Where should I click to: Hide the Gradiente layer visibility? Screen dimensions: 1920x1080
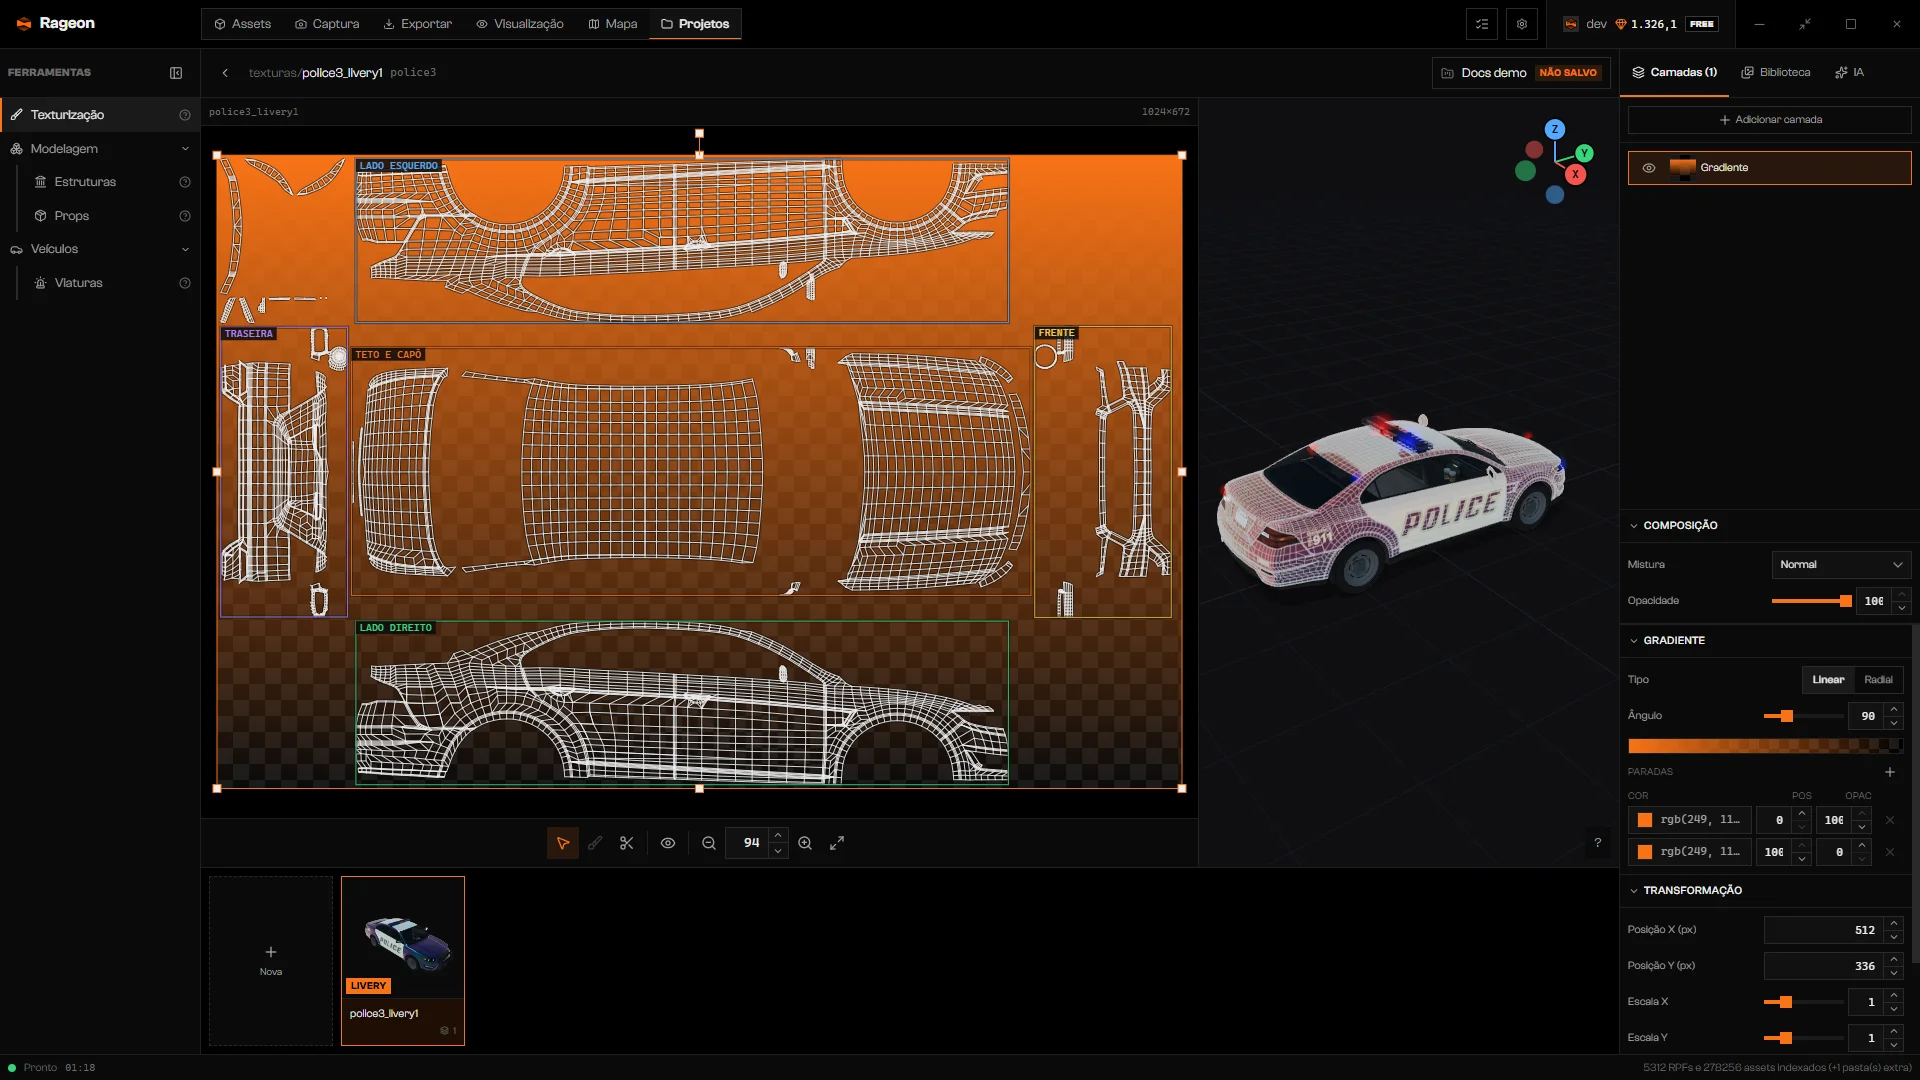coord(1649,168)
